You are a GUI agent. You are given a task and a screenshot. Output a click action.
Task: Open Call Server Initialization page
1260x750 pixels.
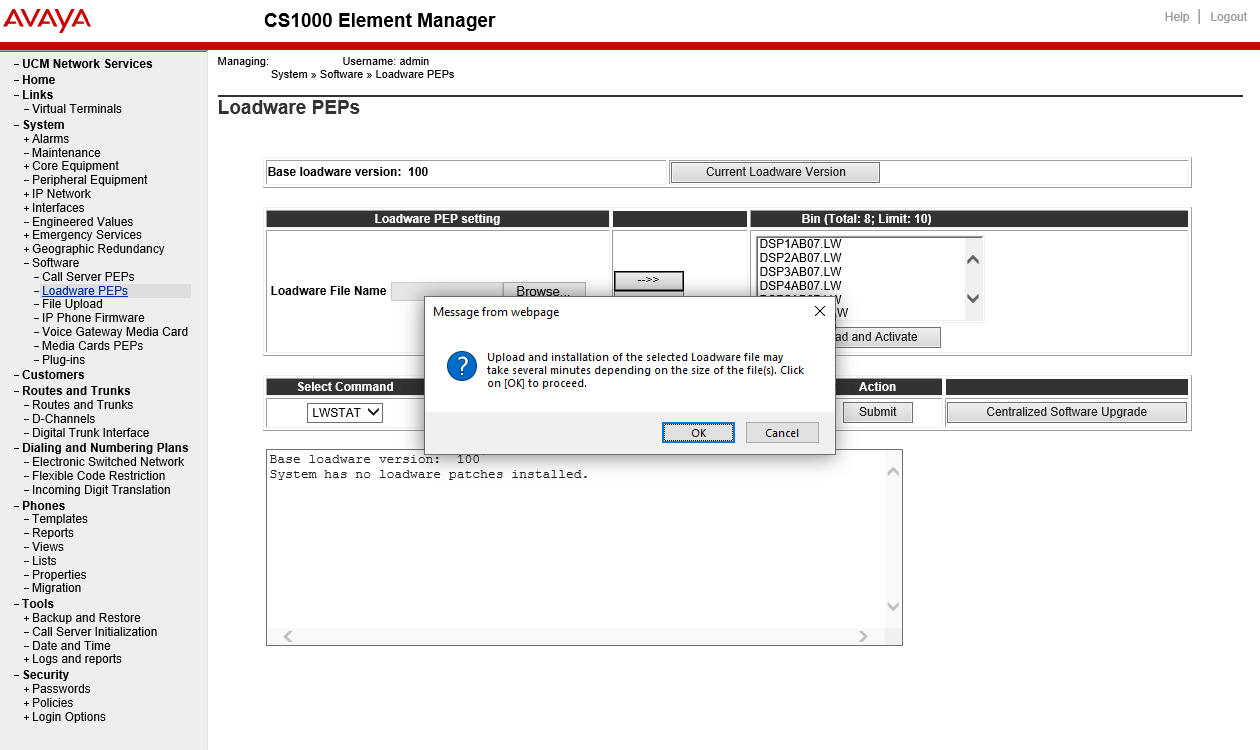[95, 632]
